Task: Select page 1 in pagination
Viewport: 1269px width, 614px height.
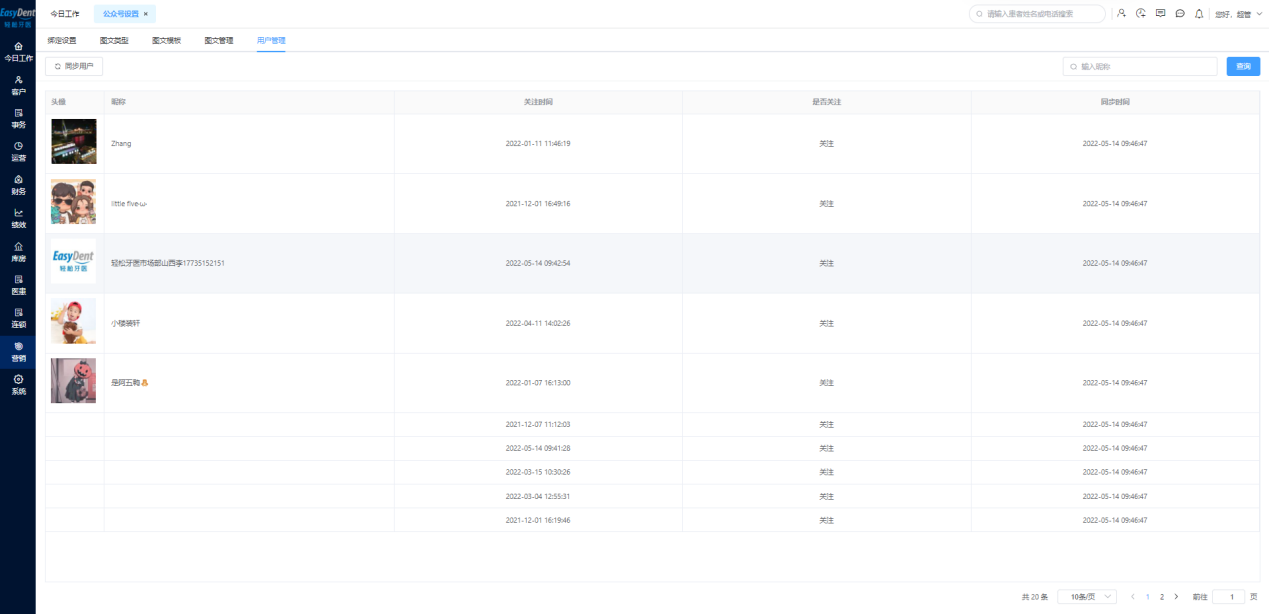Action: [x=1147, y=596]
